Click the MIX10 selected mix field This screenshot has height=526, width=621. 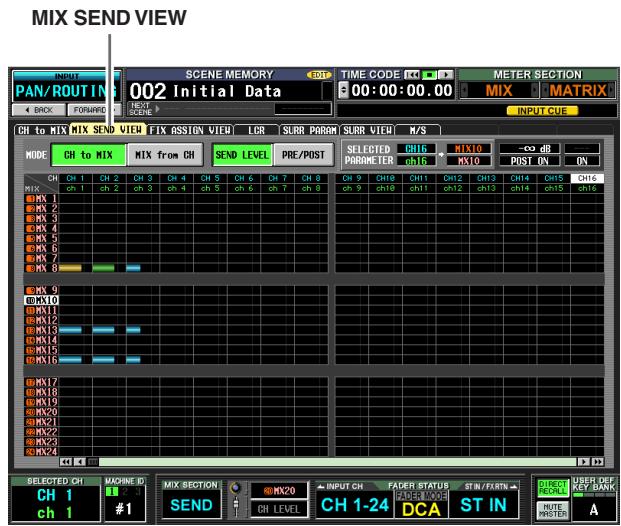[x=469, y=149]
